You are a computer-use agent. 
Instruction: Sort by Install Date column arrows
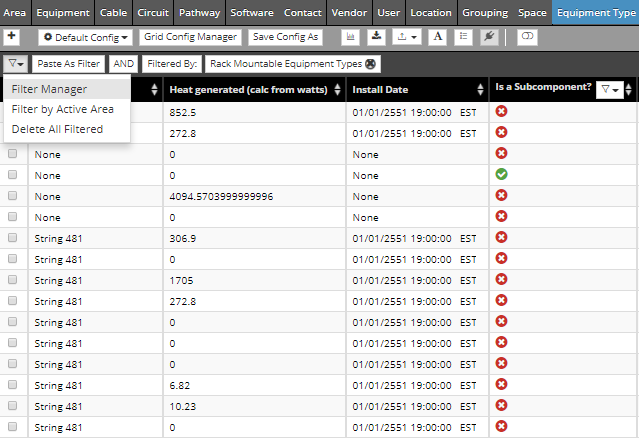pos(480,90)
